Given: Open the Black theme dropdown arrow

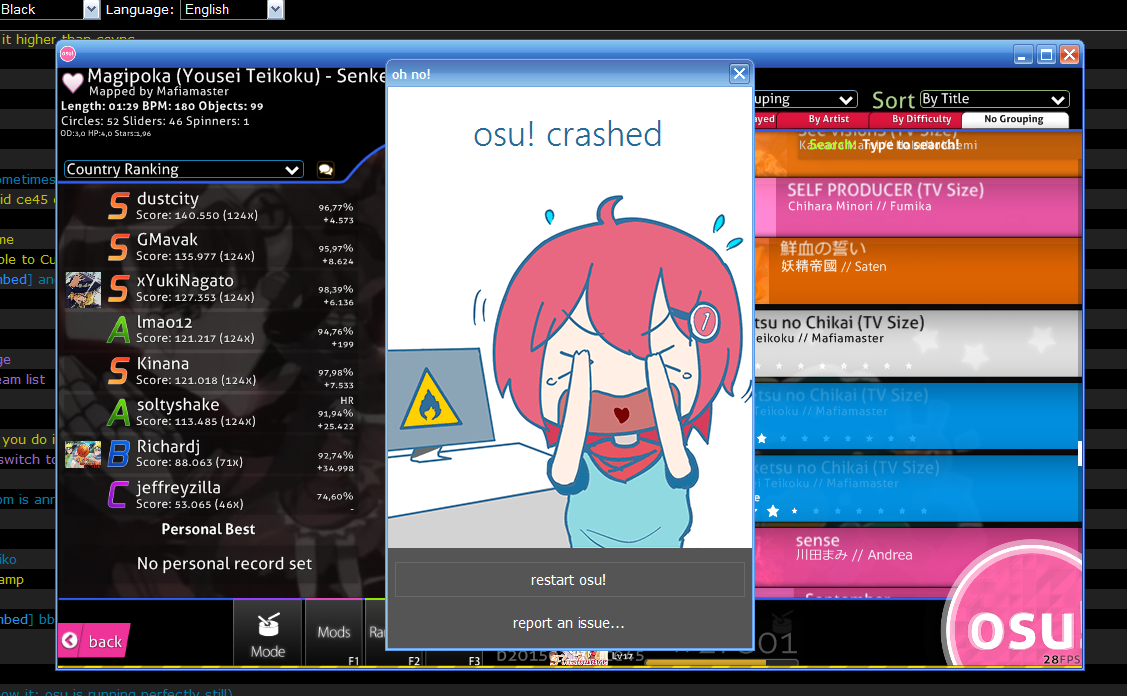Looking at the screenshot, I should click(91, 9).
